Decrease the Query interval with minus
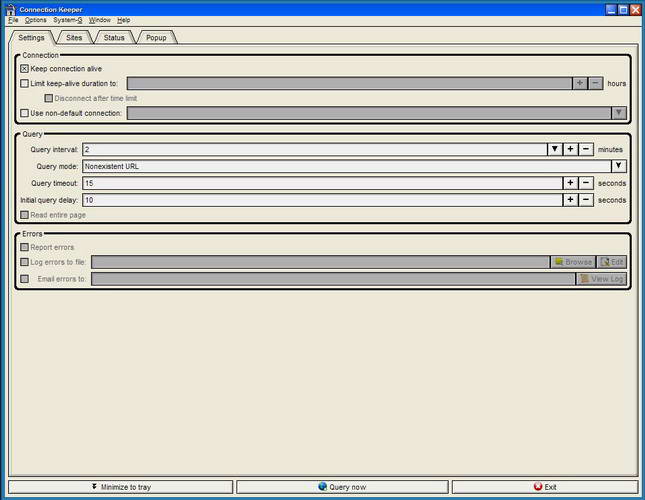The height and width of the screenshot is (500, 645). 586,149
